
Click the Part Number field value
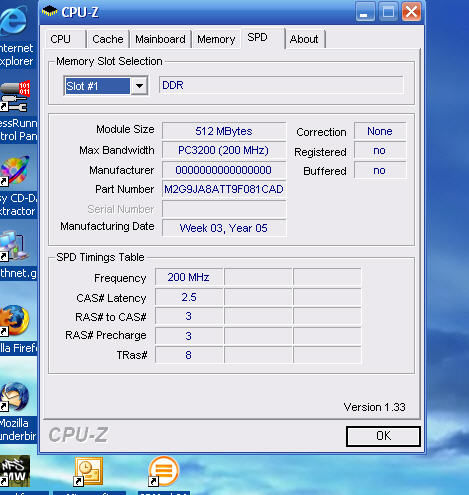[x=224, y=189]
